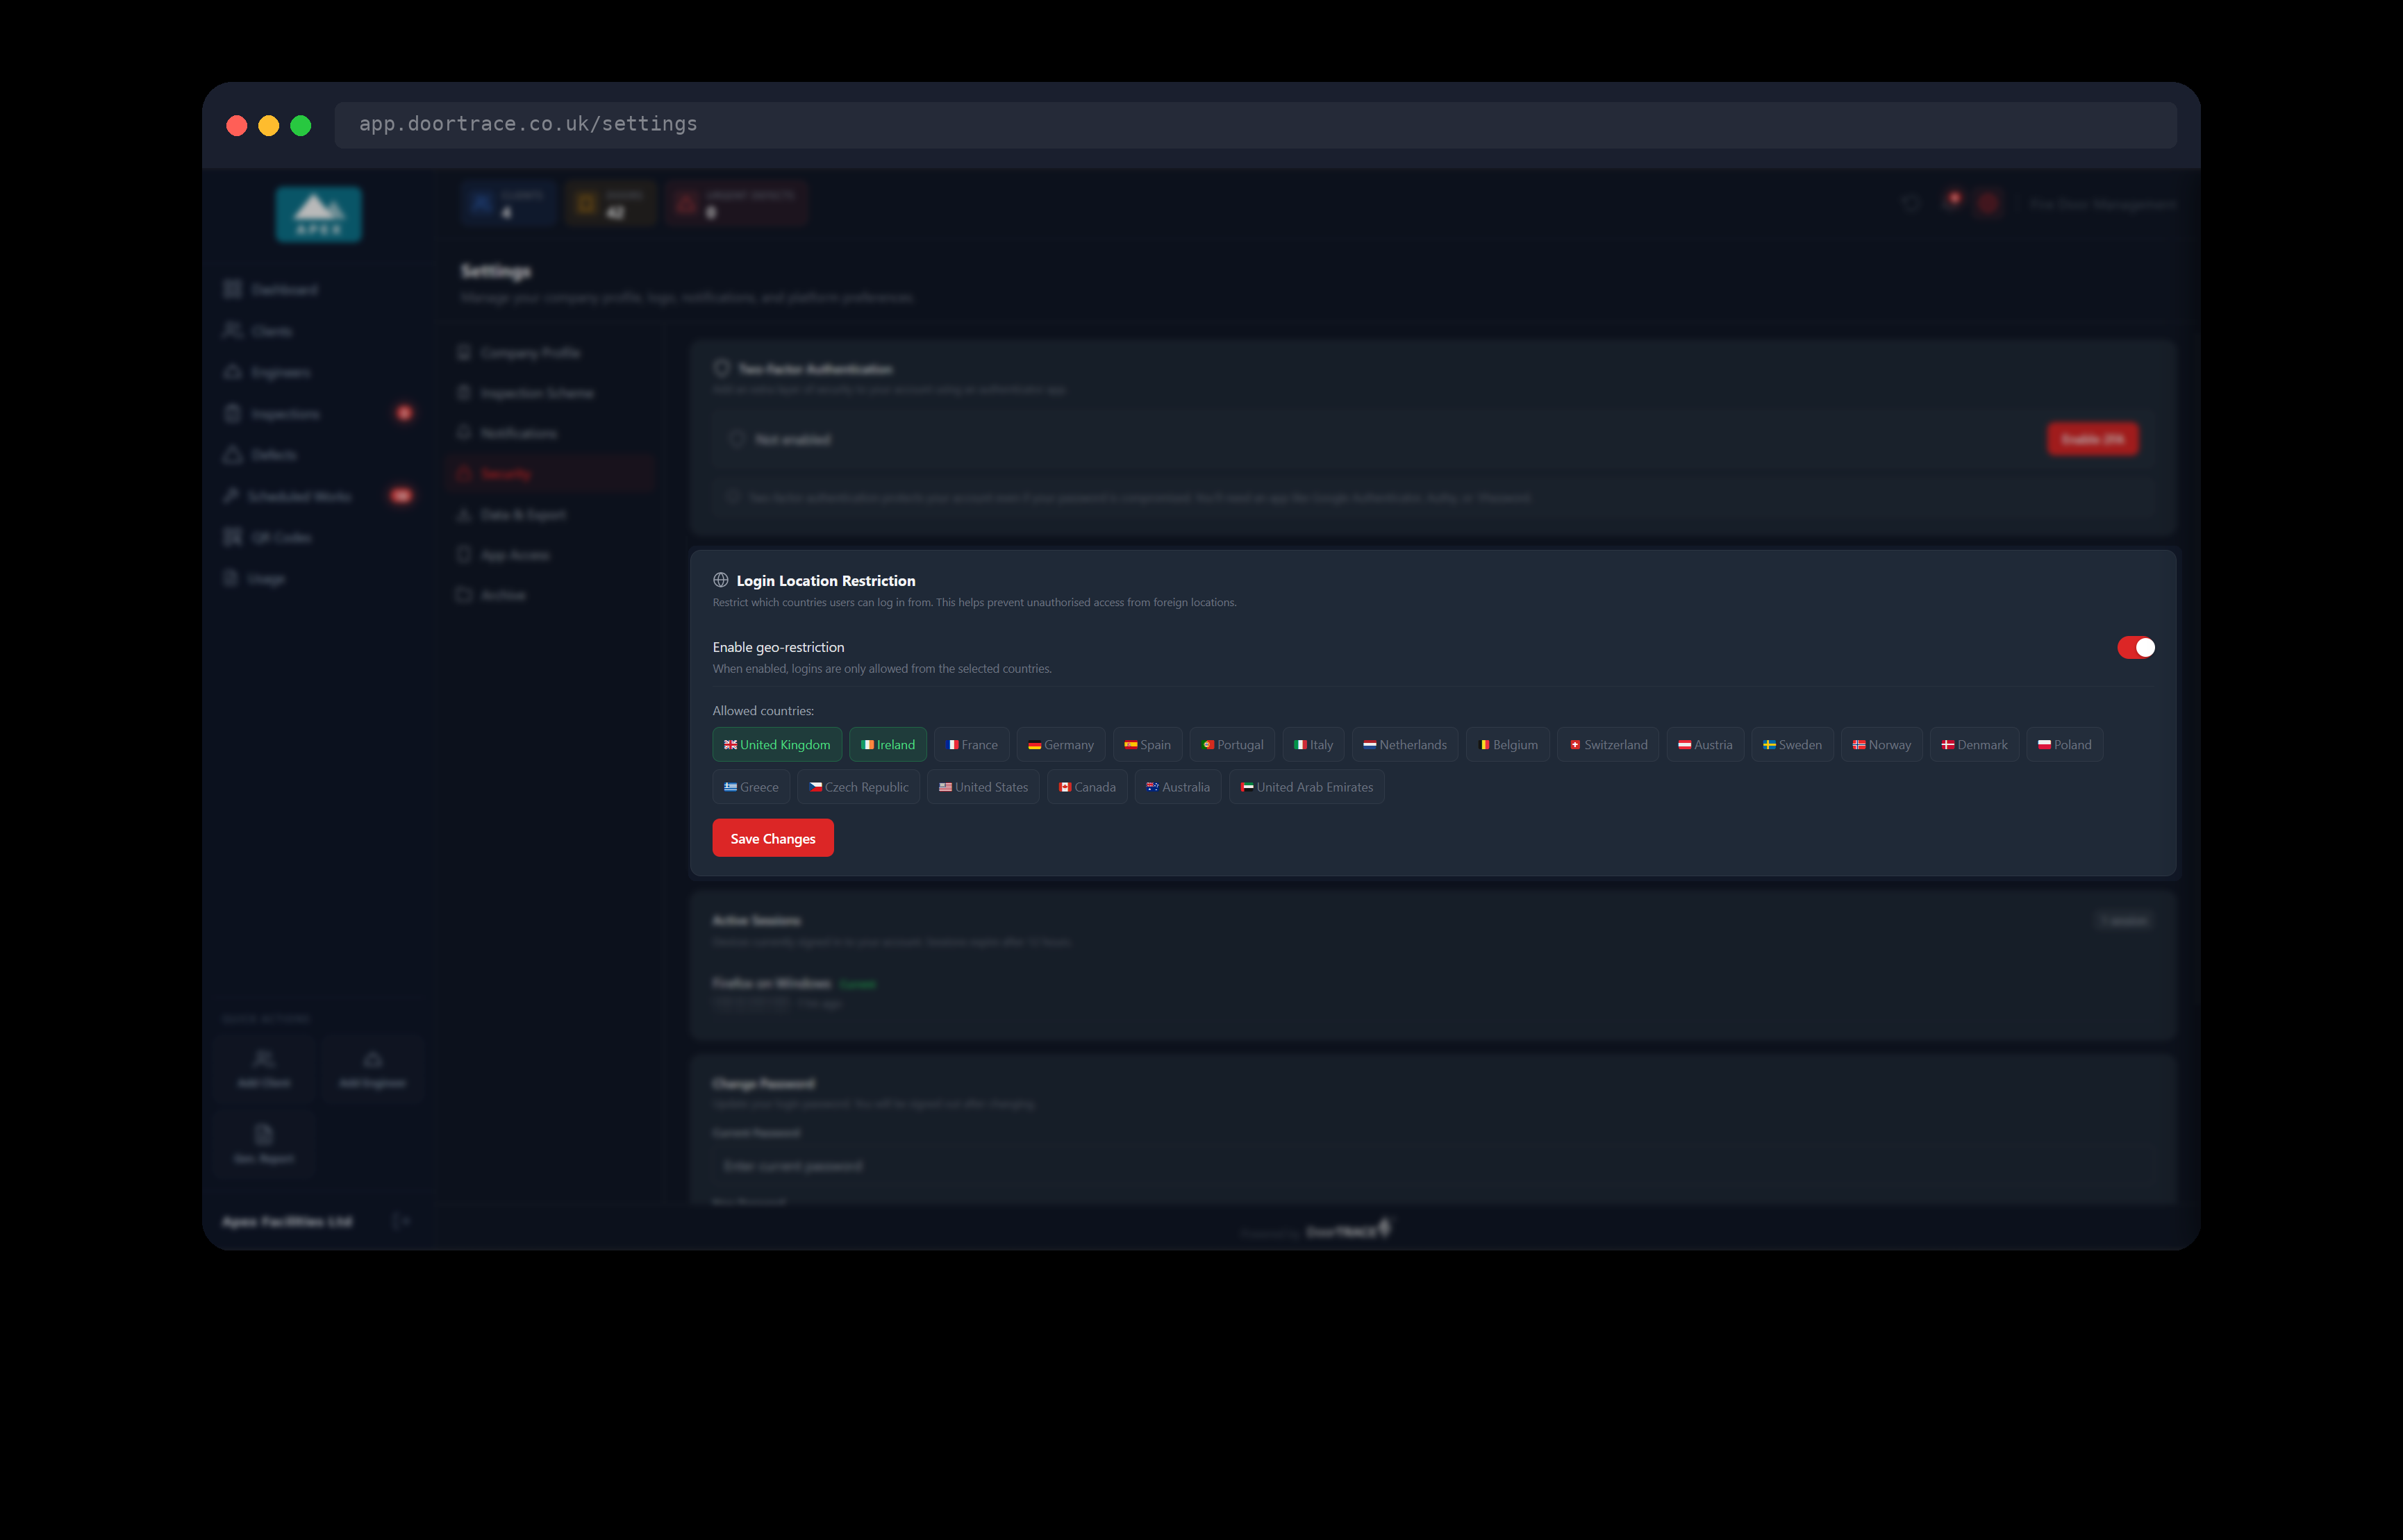Add Italy to allowed countries
Image resolution: width=2403 pixels, height=1540 pixels.
tap(1314, 744)
